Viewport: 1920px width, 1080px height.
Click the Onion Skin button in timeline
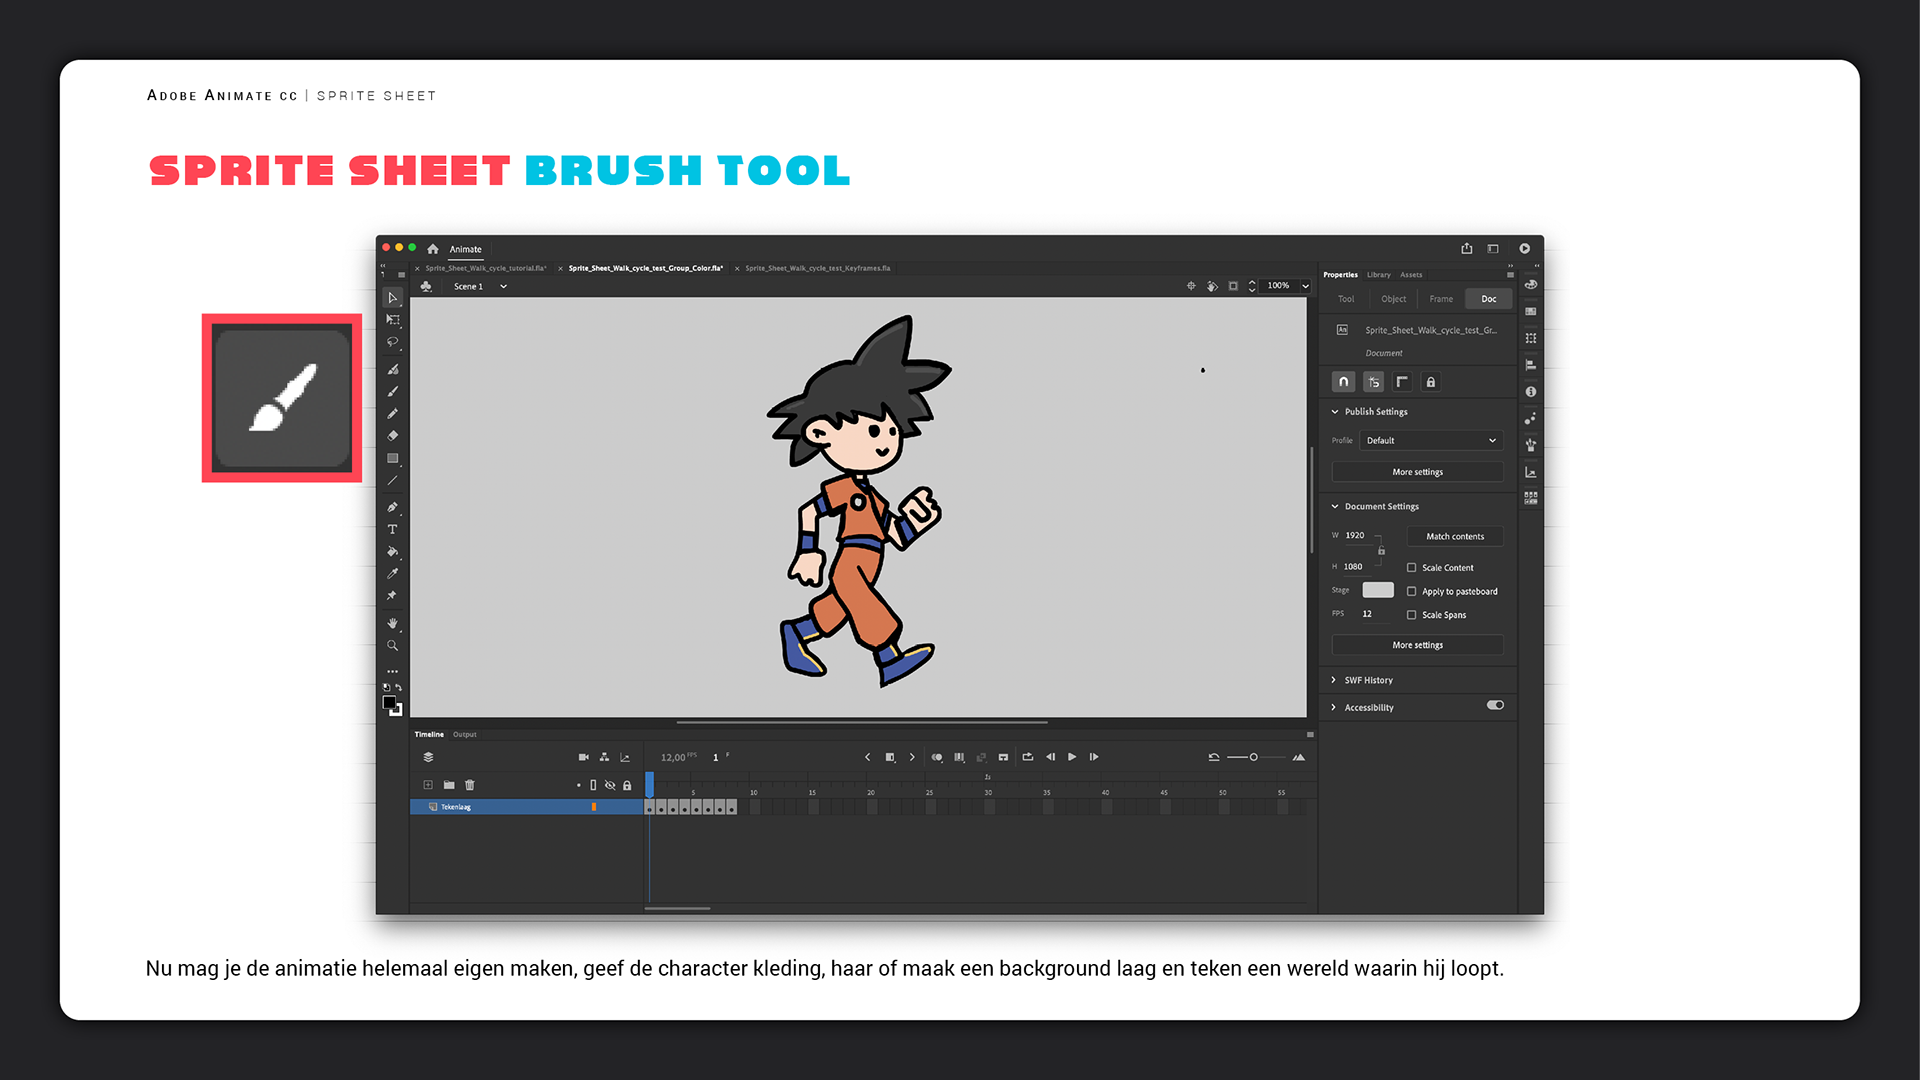937,757
